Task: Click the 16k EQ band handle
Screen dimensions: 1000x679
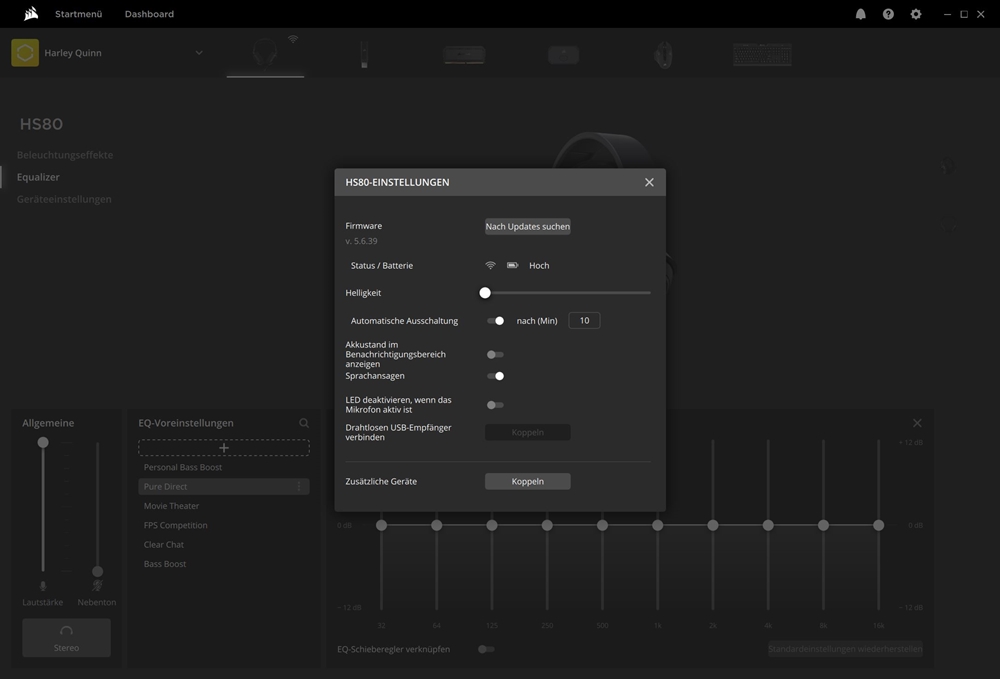Action: (x=879, y=525)
